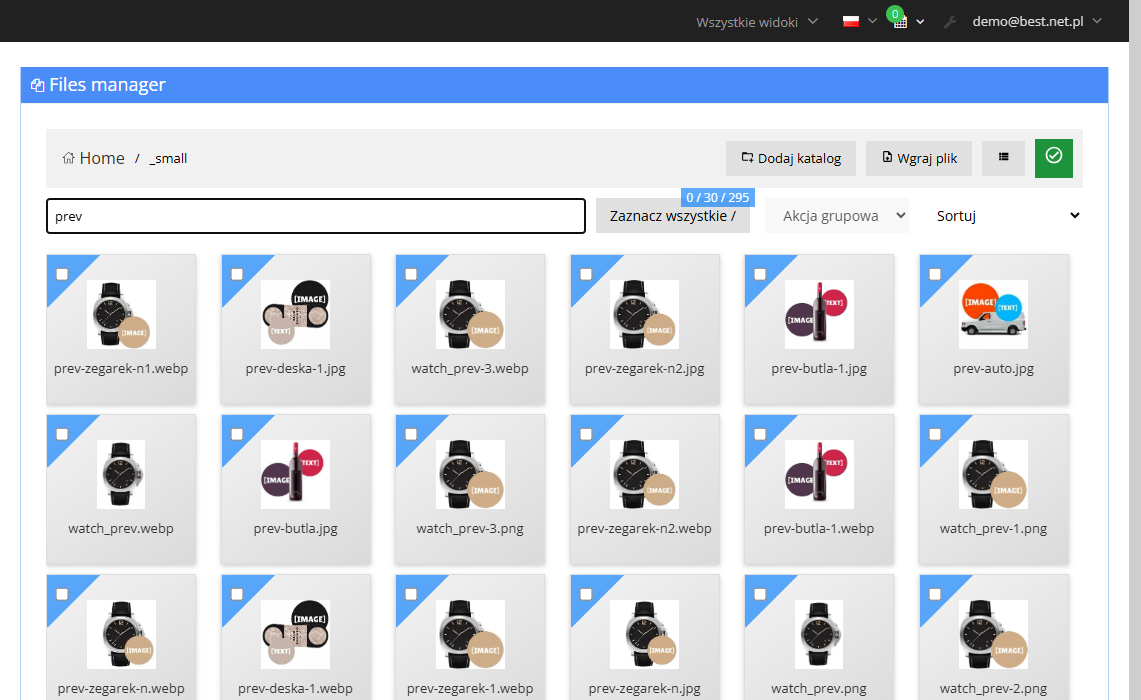The image size is (1141, 700).
Task: Click the search field containing prev
Action: point(316,216)
